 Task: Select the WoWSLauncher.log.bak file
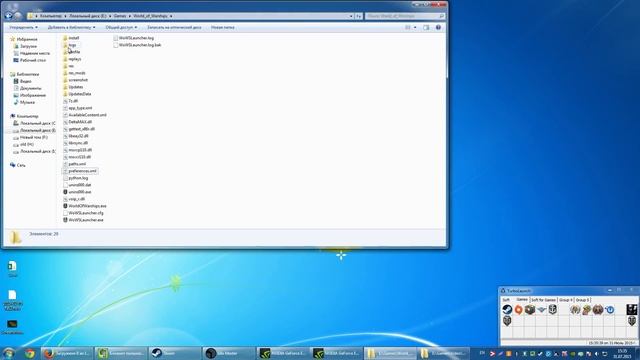pos(137,45)
